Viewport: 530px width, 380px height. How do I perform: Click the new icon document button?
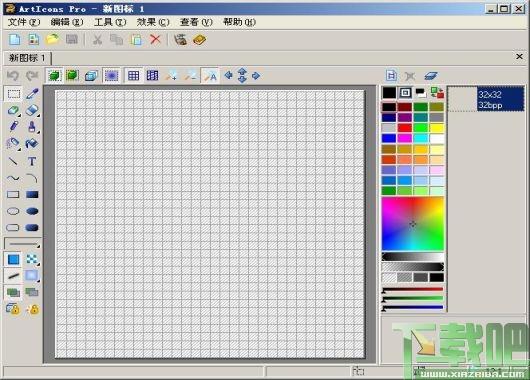[x=14, y=40]
